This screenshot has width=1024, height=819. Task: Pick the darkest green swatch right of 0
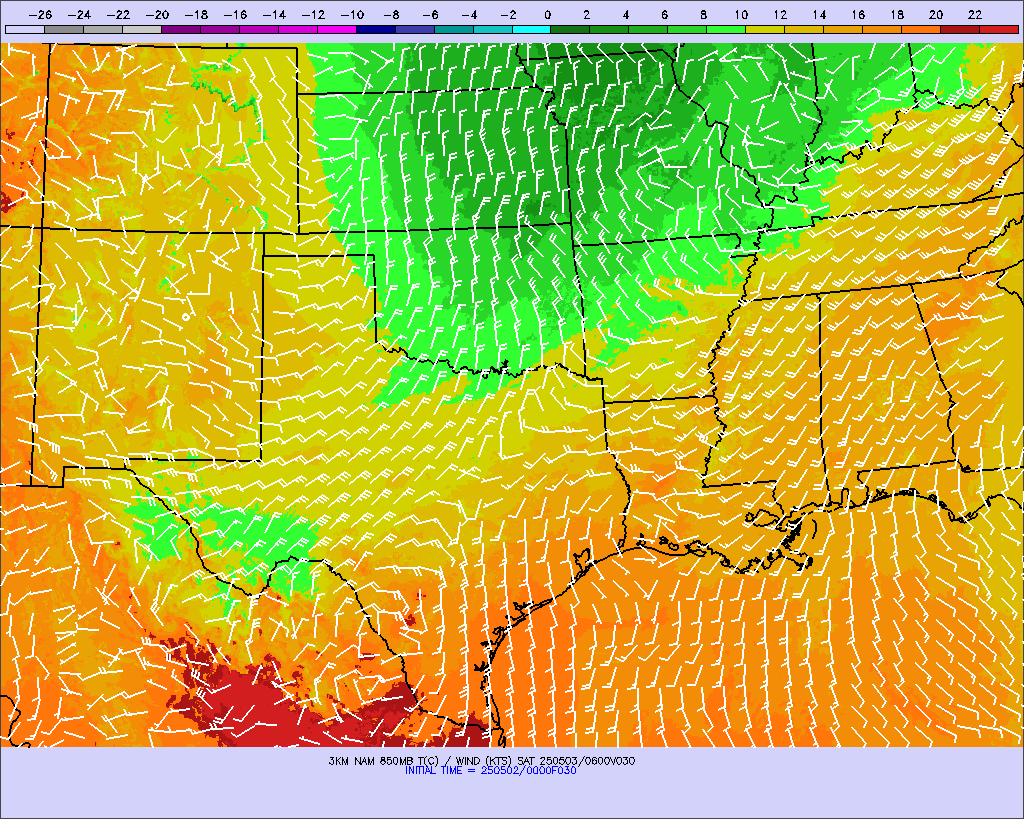pyautogui.click(x=571, y=29)
